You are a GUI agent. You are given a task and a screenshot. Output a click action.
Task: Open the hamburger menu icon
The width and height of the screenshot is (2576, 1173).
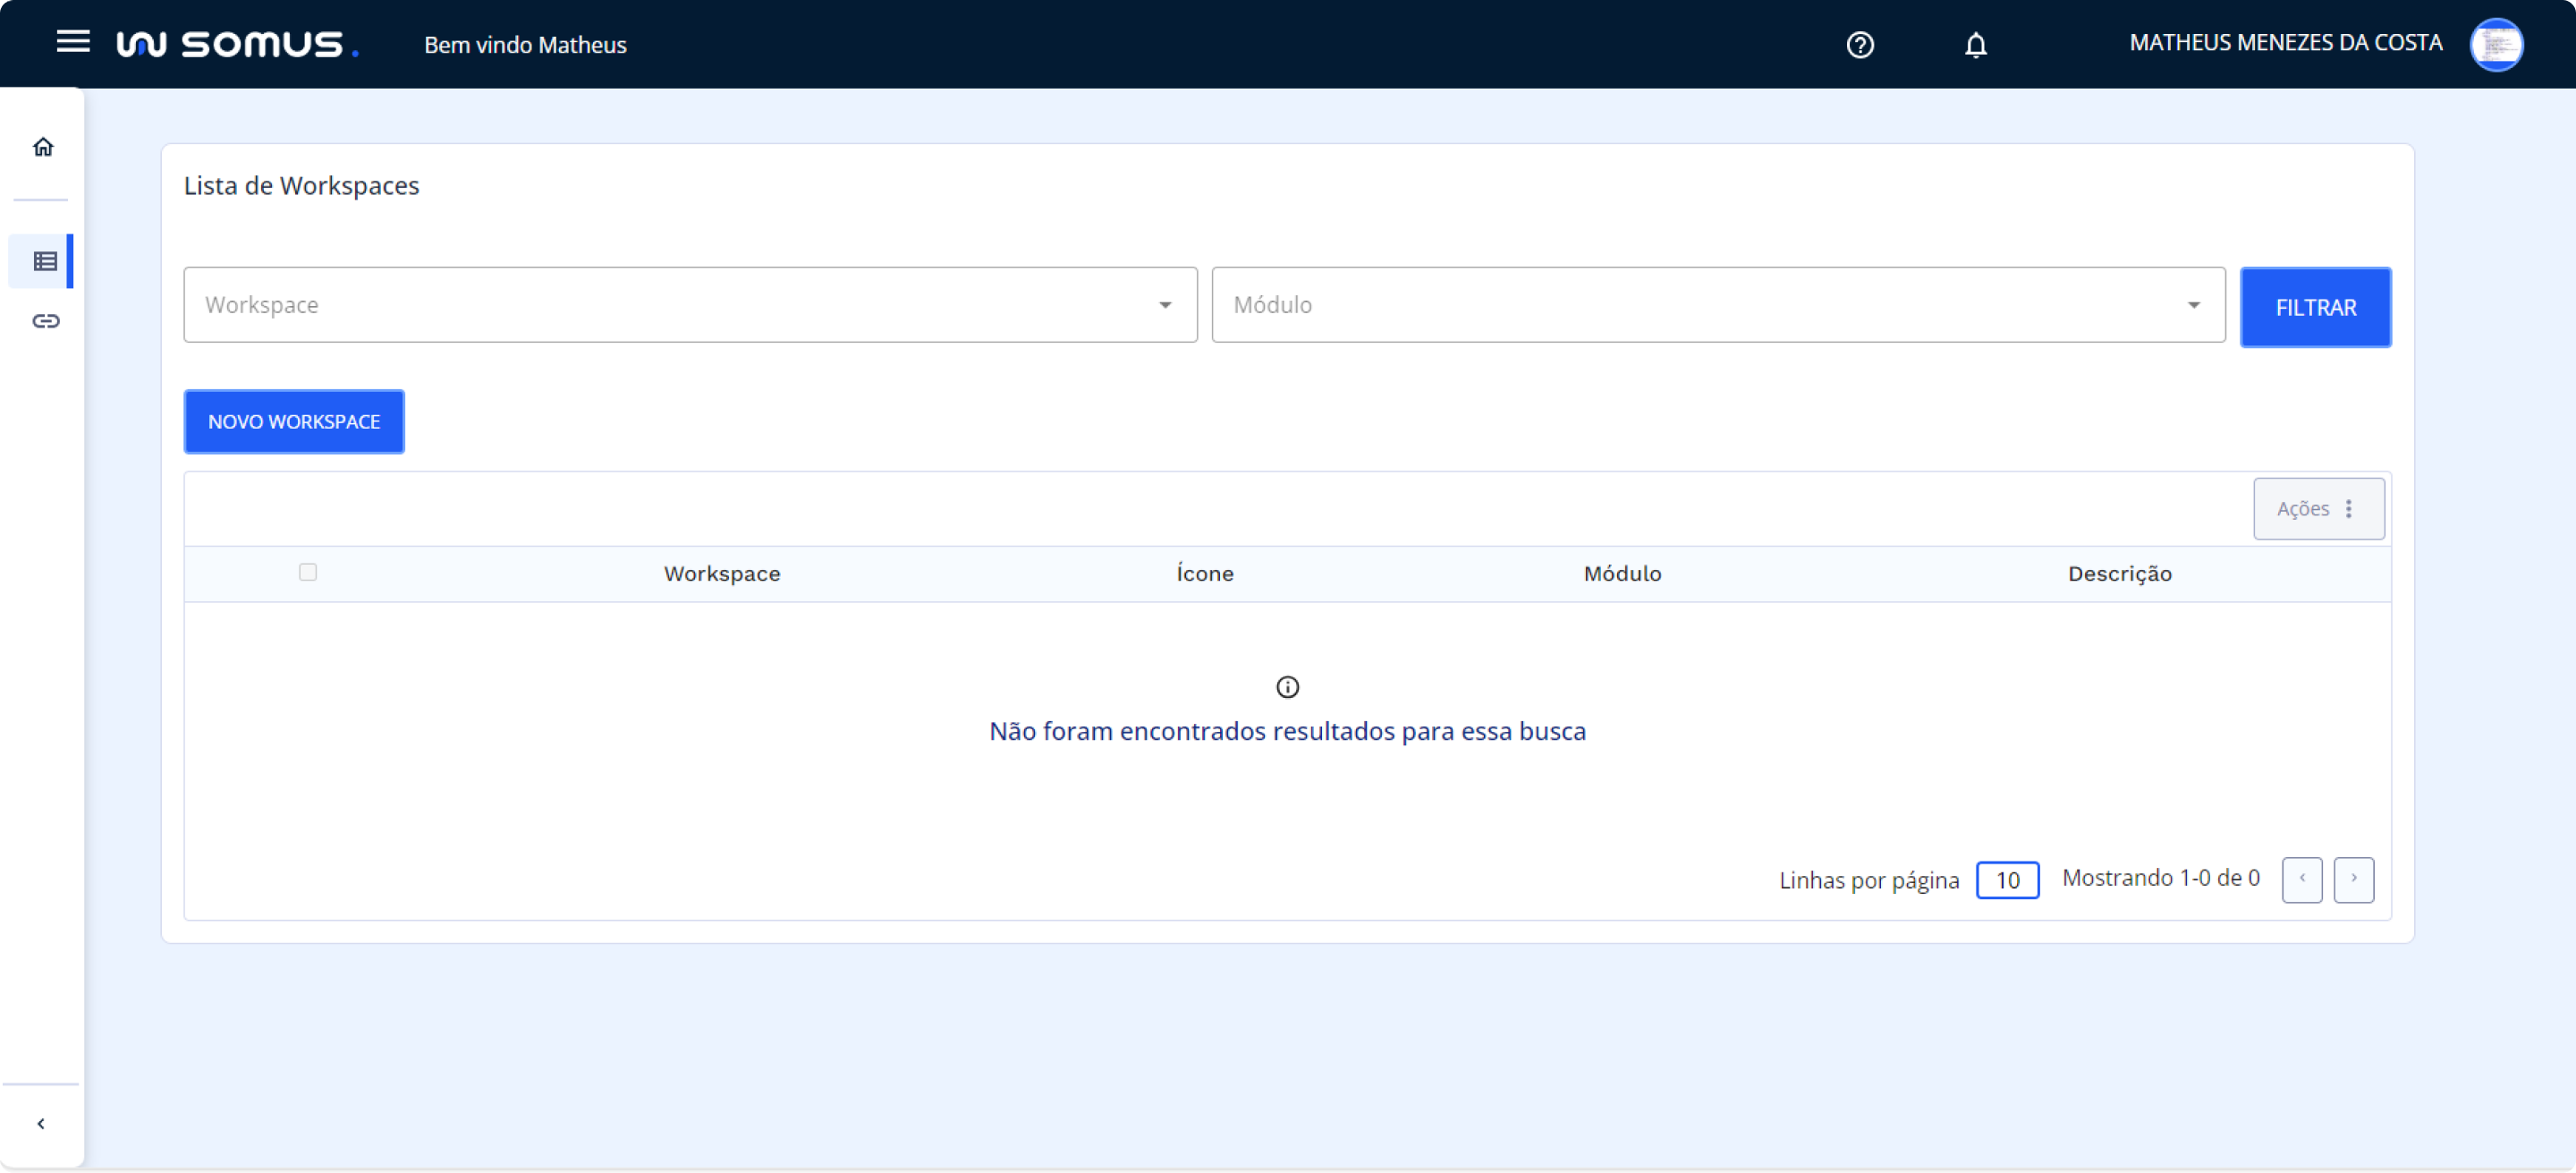[x=73, y=42]
